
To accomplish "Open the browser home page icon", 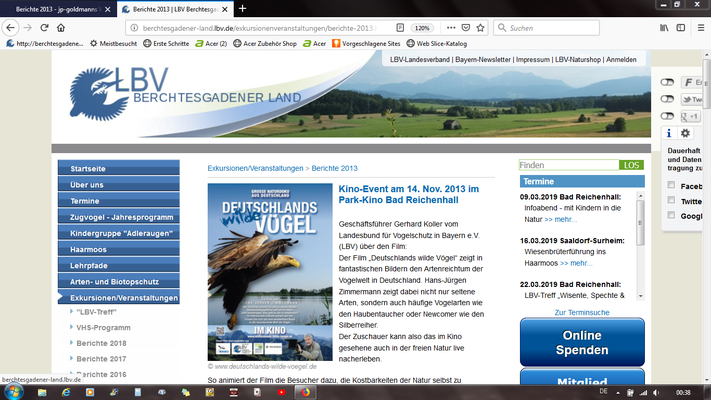I will (x=61, y=28).
